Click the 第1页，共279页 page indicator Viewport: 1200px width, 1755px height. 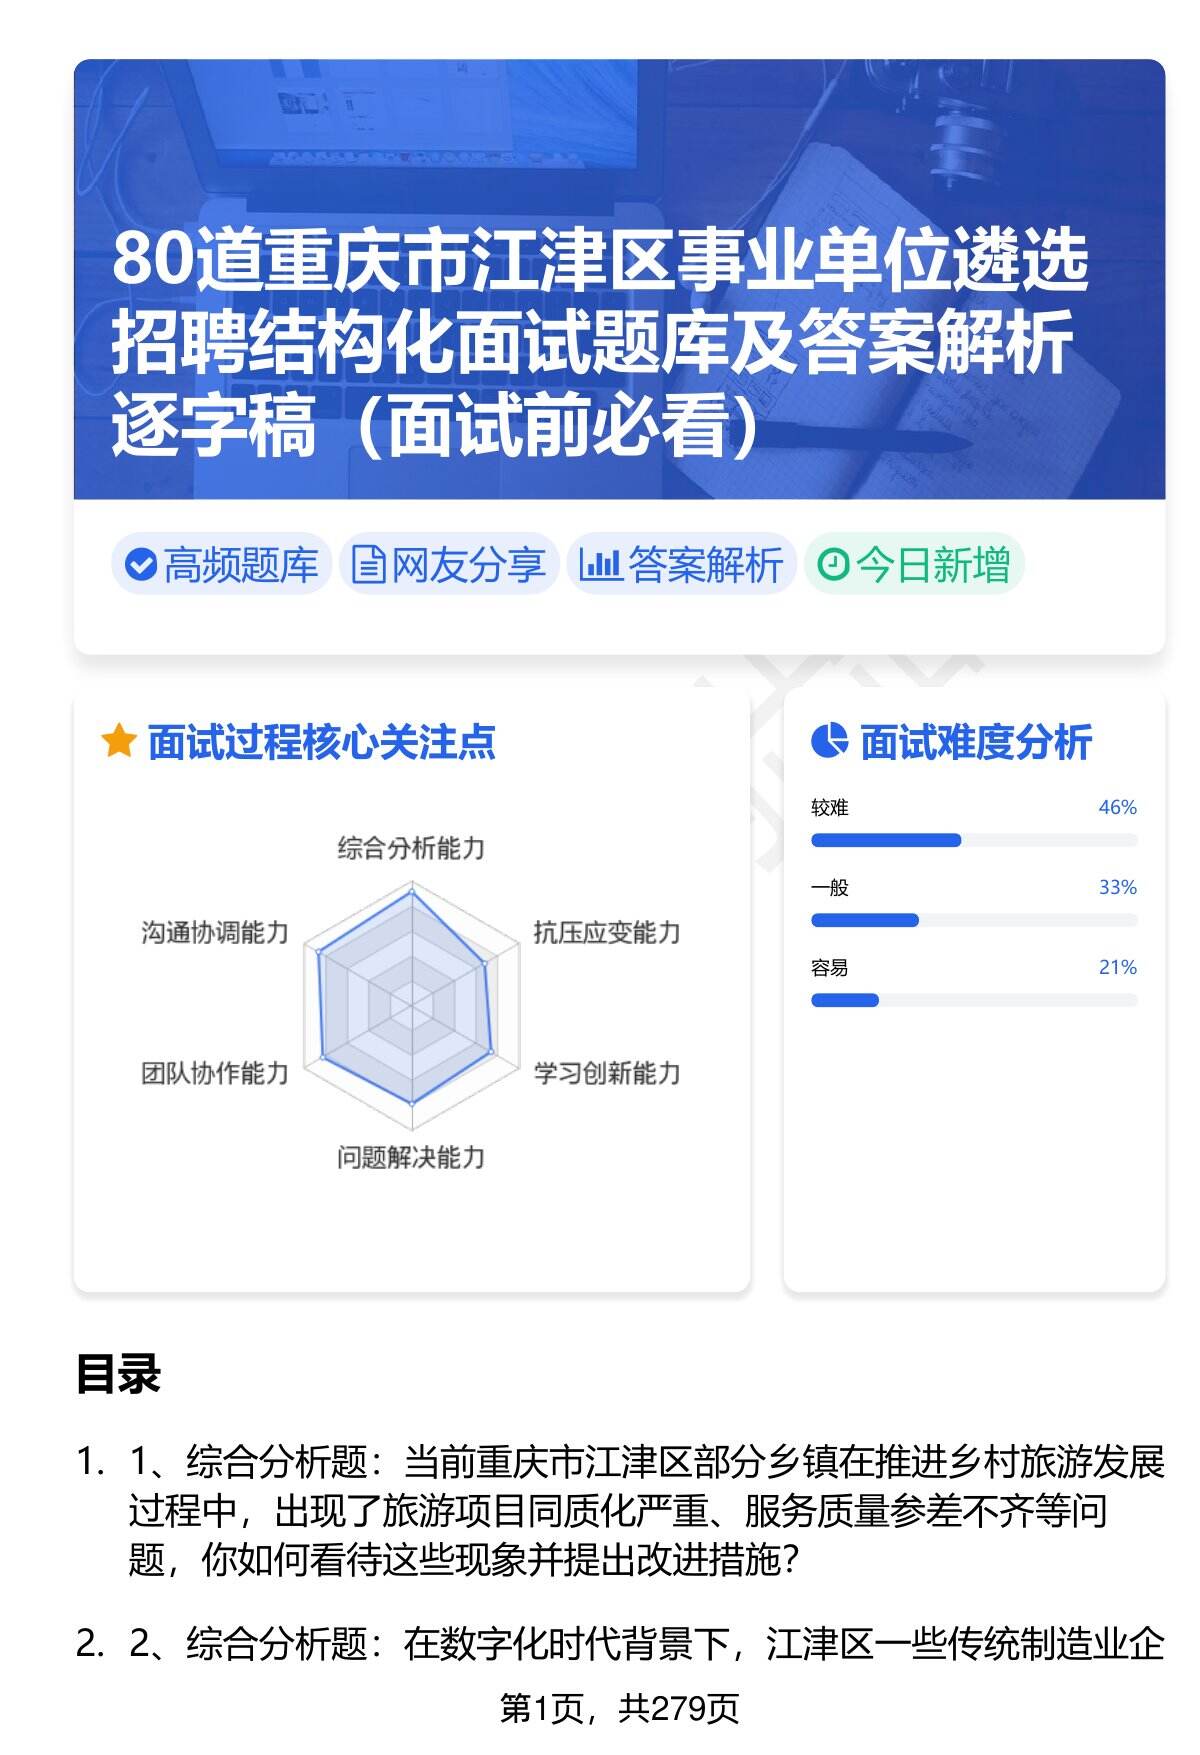(619, 1709)
